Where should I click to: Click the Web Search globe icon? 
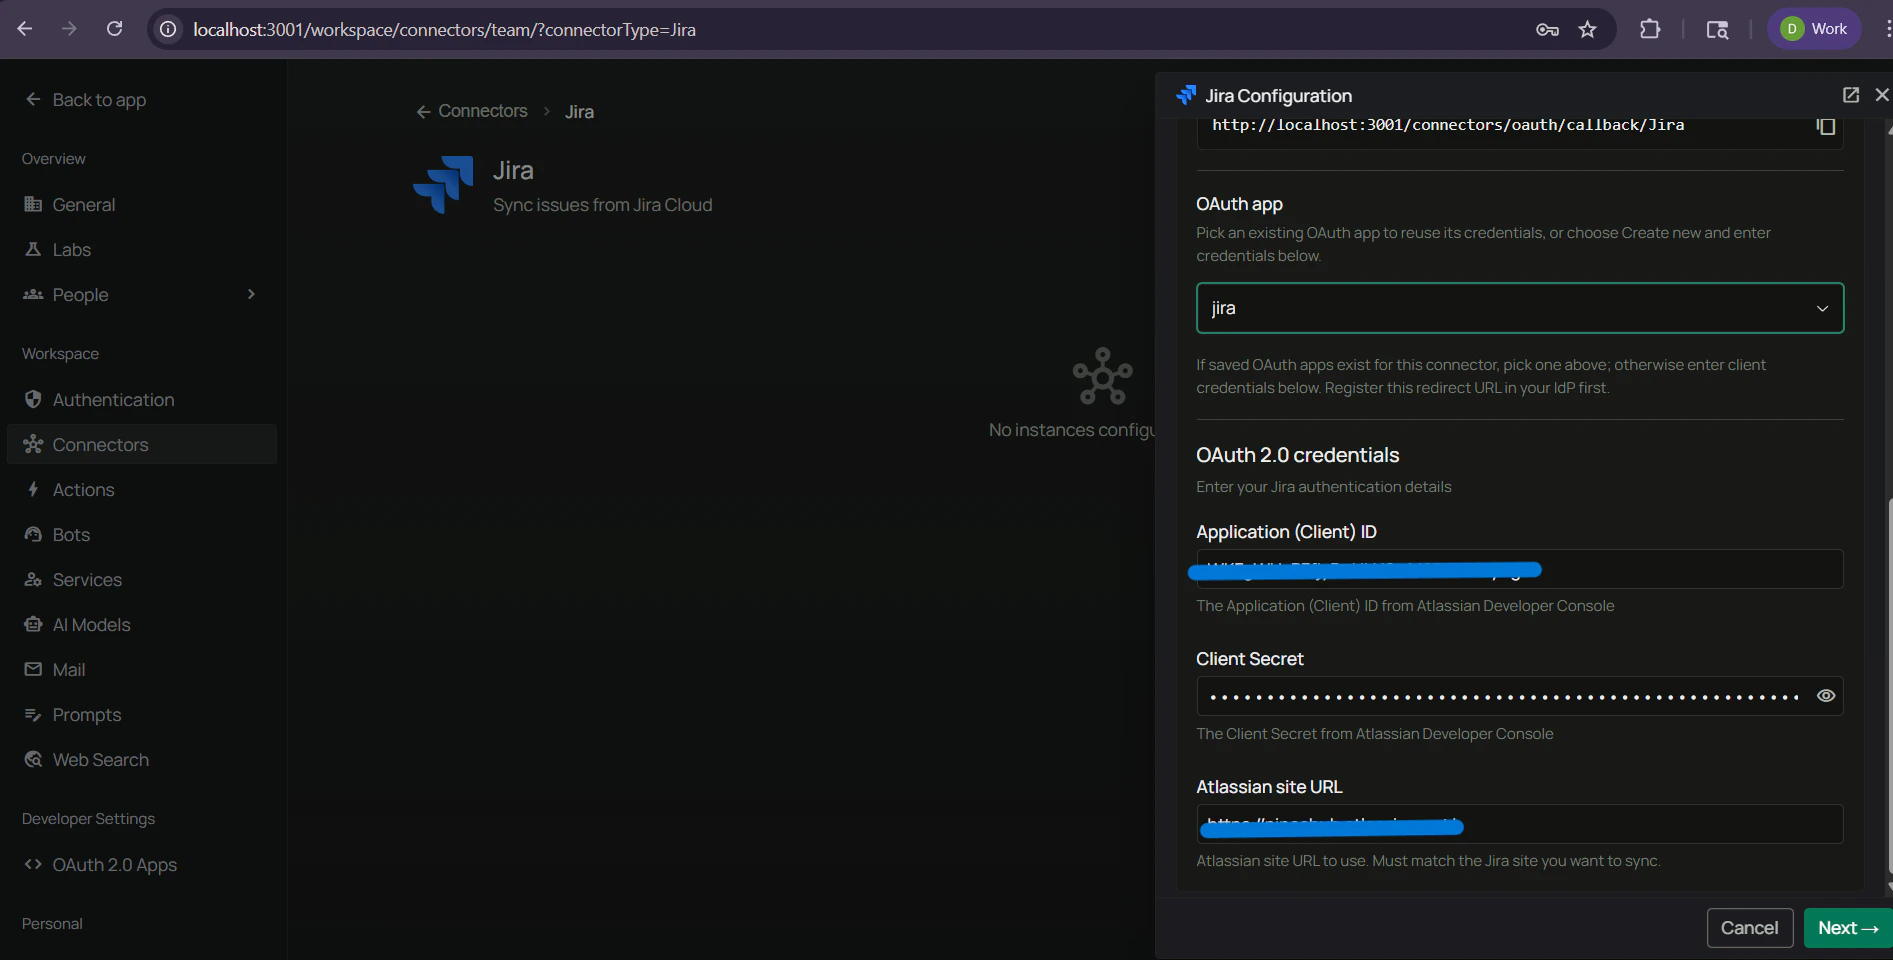(x=33, y=759)
